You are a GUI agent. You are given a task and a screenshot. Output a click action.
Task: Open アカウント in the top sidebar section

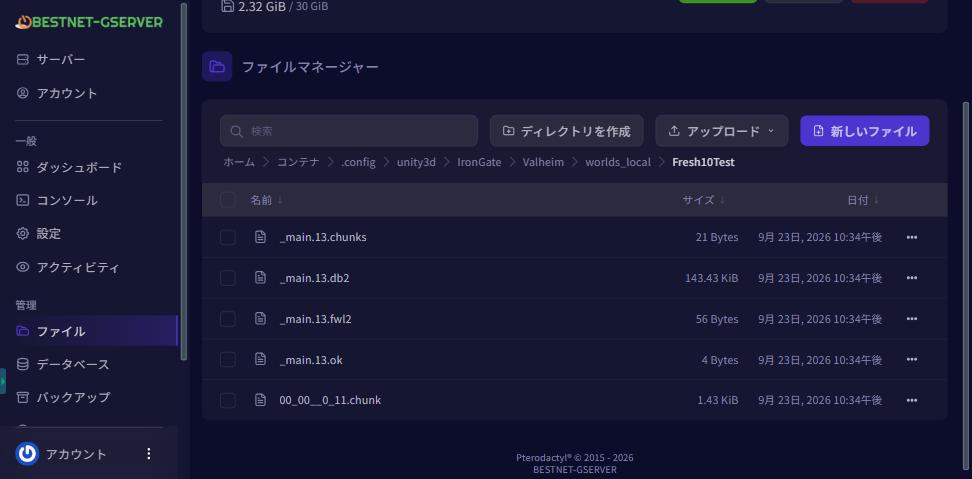click(x=56, y=93)
